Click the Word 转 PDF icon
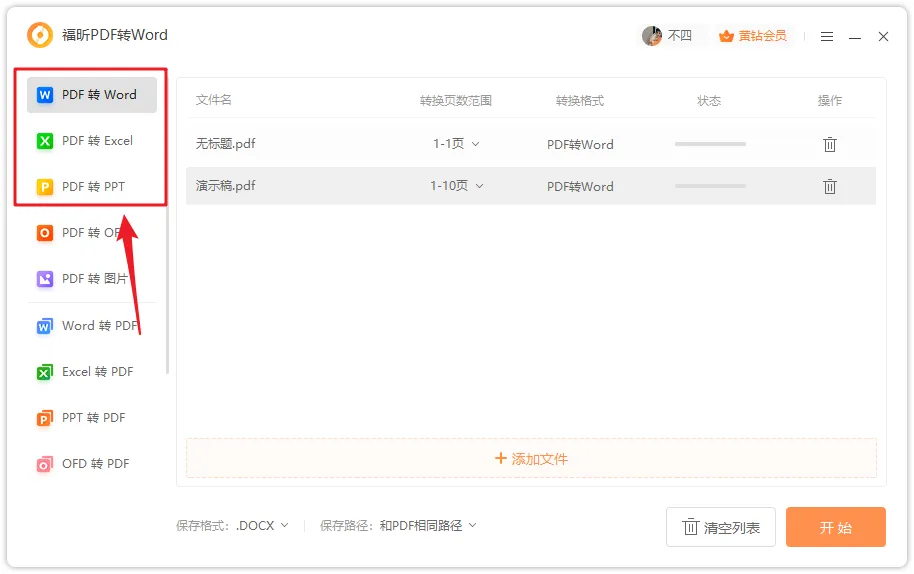This screenshot has width=914, height=574. coord(45,326)
